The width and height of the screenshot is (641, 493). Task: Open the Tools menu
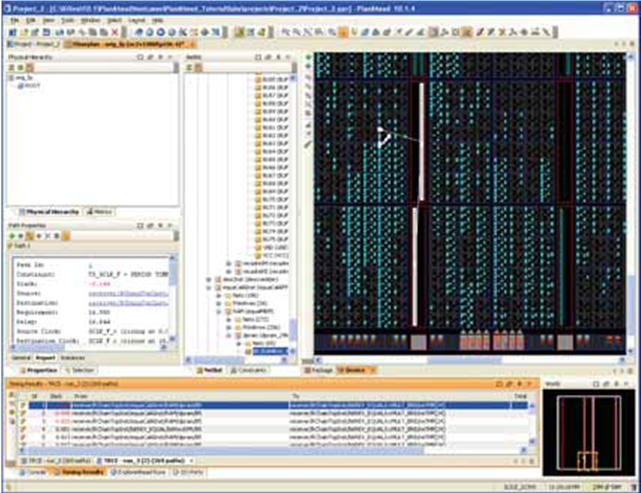click(x=68, y=20)
